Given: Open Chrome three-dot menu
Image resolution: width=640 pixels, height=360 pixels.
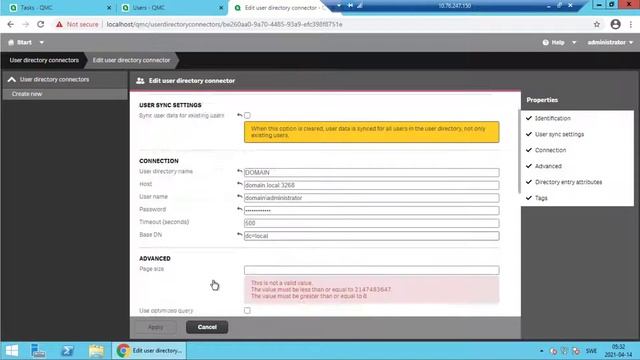Looking at the screenshot, I should 631,24.
